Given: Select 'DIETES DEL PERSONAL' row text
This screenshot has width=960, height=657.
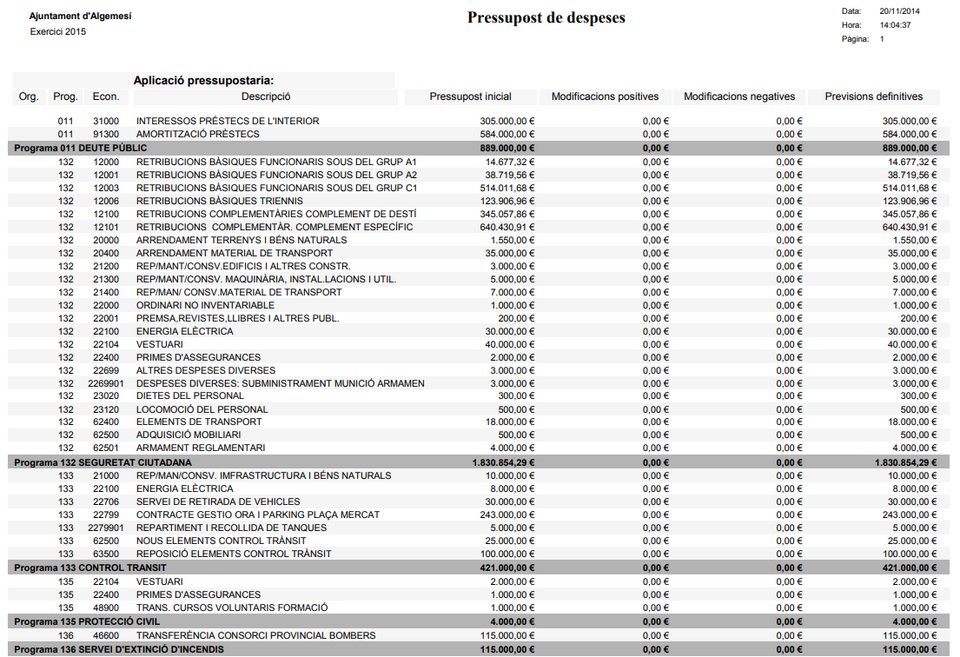Looking at the screenshot, I should [190, 396].
